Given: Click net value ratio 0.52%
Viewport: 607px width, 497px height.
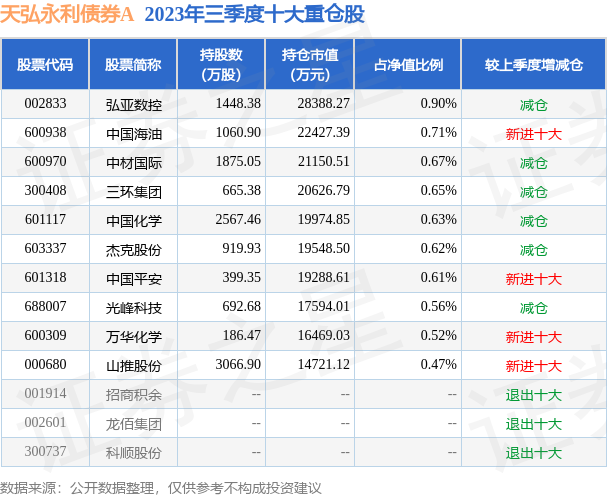Looking at the screenshot, I should tap(439, 336).
